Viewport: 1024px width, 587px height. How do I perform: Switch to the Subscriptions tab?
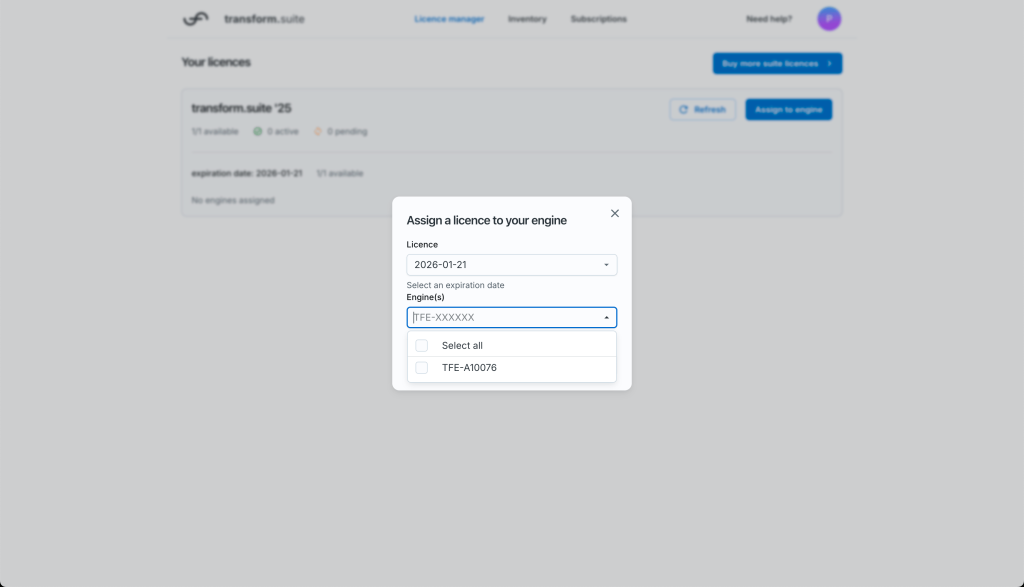[598, 19]
